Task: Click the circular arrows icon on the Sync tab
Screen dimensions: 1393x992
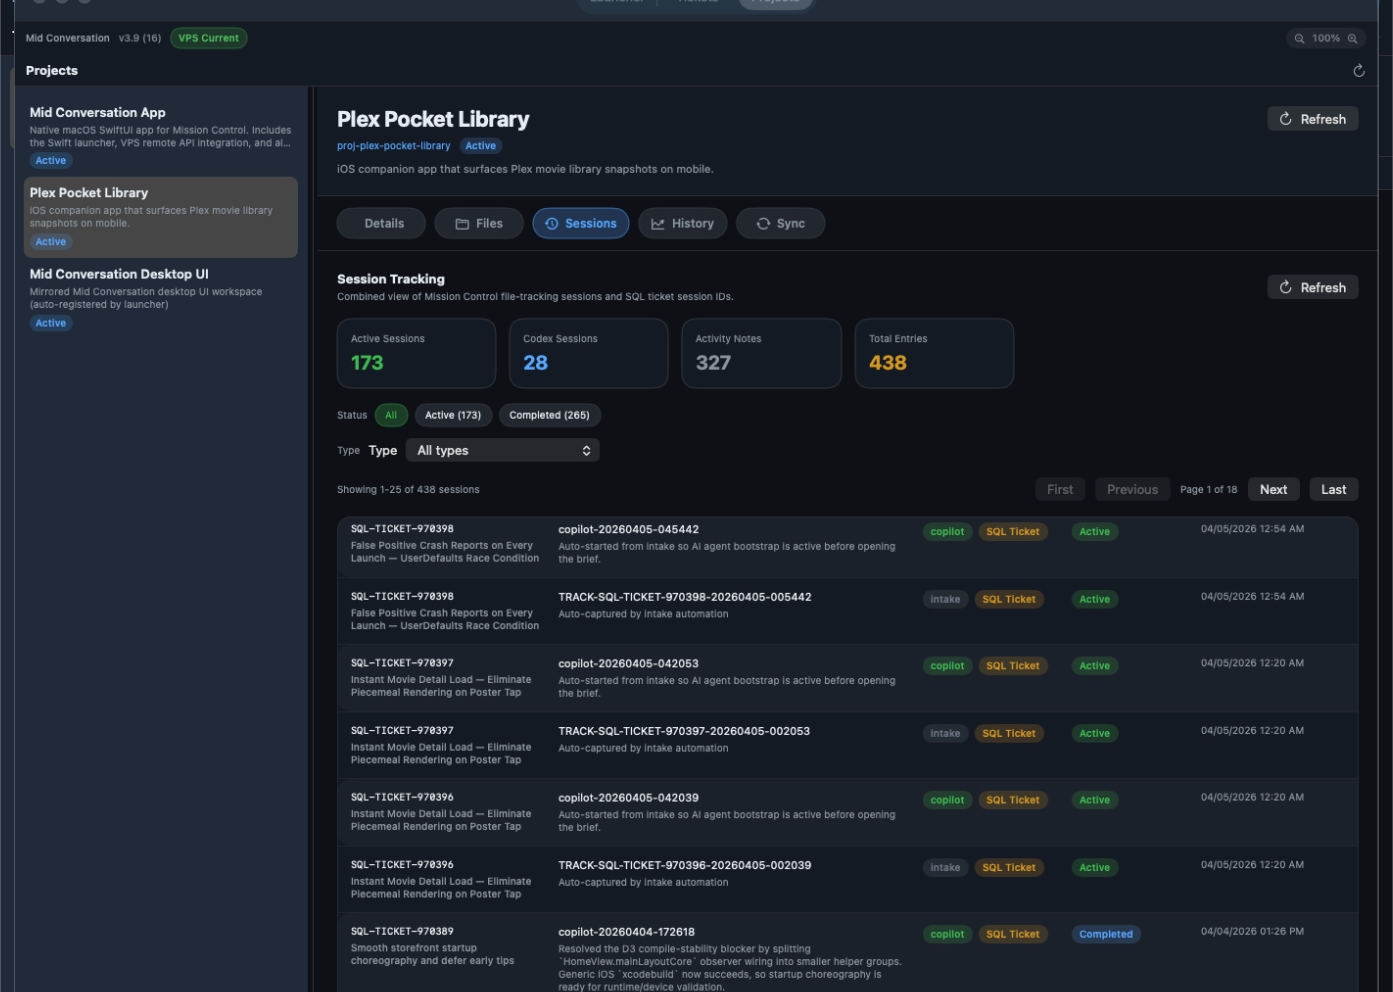Action: 762,223
